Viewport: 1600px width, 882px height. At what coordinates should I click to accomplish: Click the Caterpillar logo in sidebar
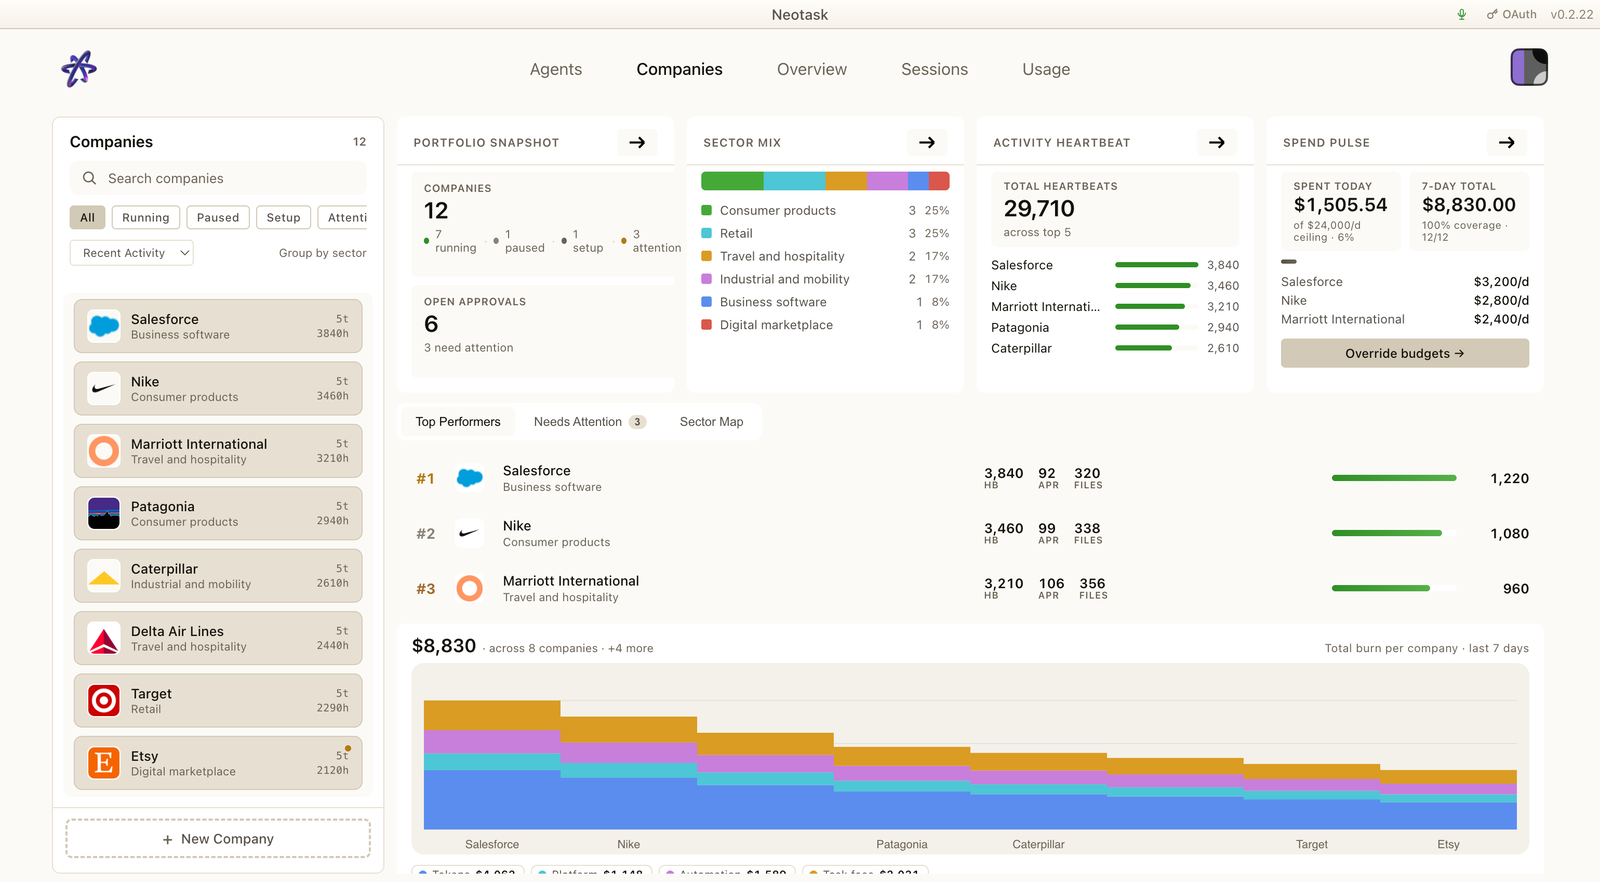coord(104,576)
